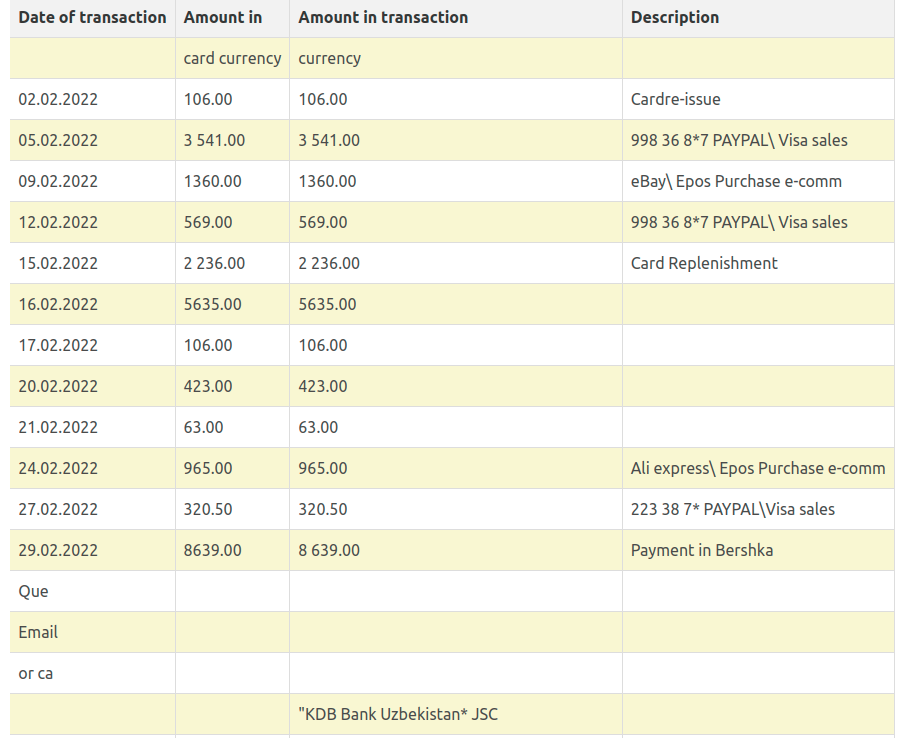Click the 320.50 card currency amount

[x=208, y=509]
